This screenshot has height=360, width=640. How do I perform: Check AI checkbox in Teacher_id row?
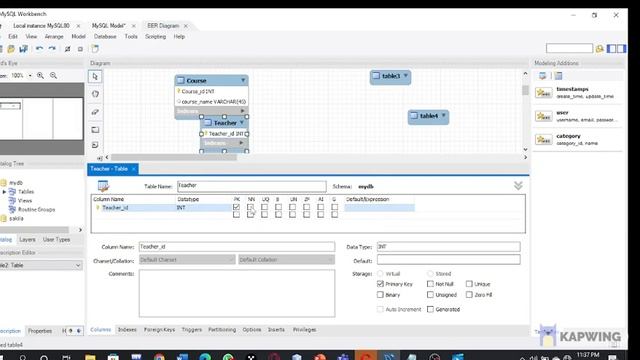[x=320, y=207]
